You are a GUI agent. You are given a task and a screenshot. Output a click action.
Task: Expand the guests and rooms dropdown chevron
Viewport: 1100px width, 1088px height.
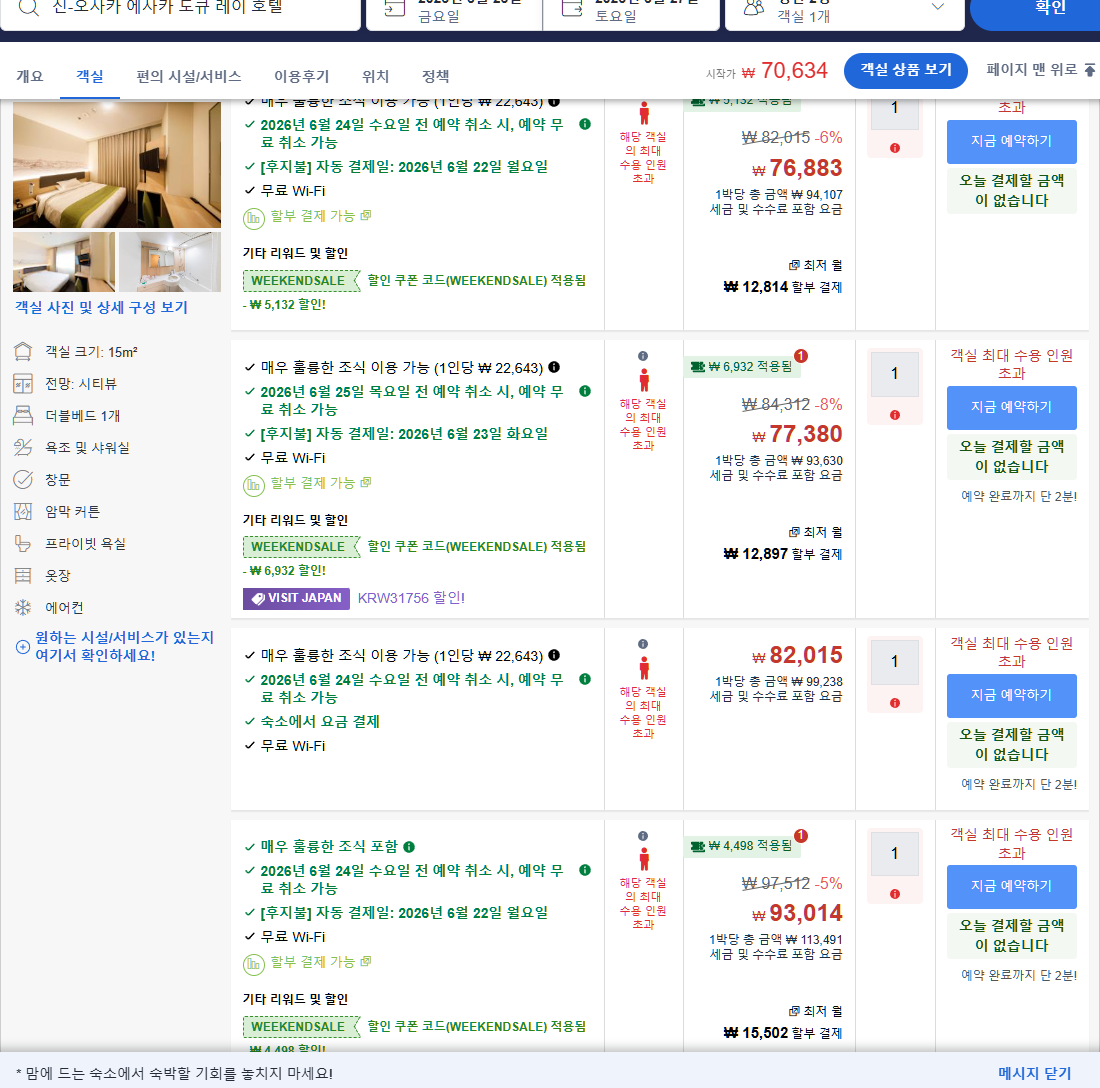(937, 6)
